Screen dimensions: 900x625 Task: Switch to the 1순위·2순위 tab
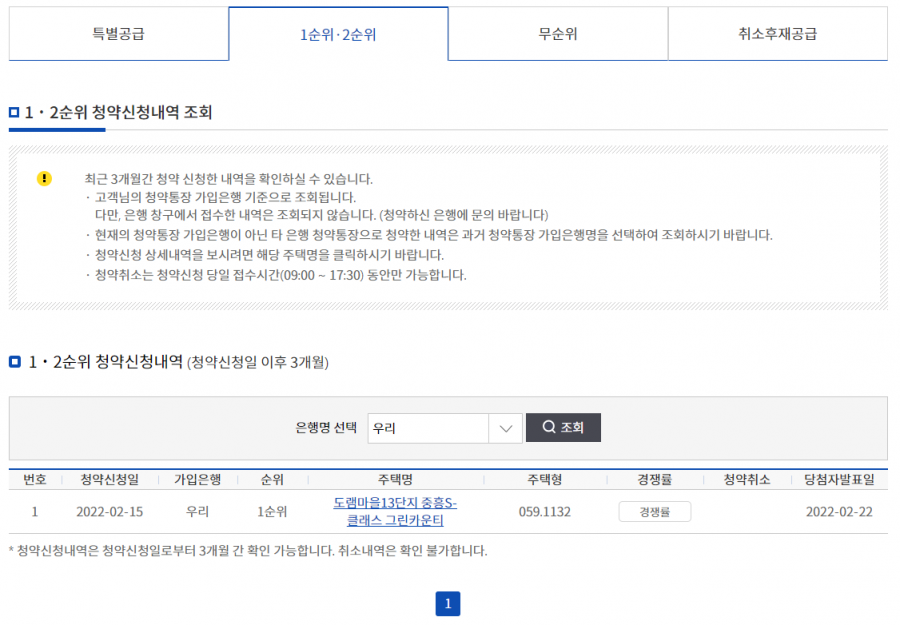click(x=338, y=34)
